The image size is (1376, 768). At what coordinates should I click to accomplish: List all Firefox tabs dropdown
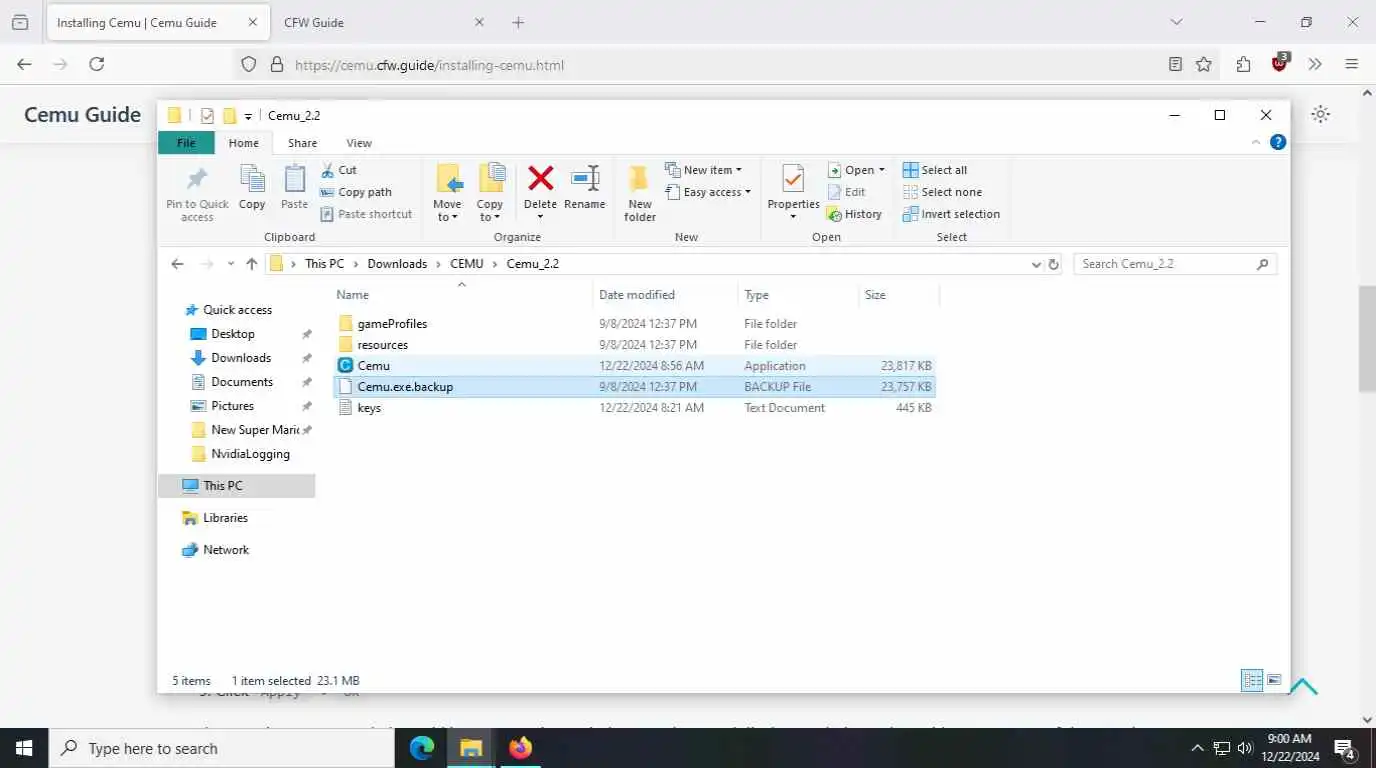click(x=1176, y=22)
